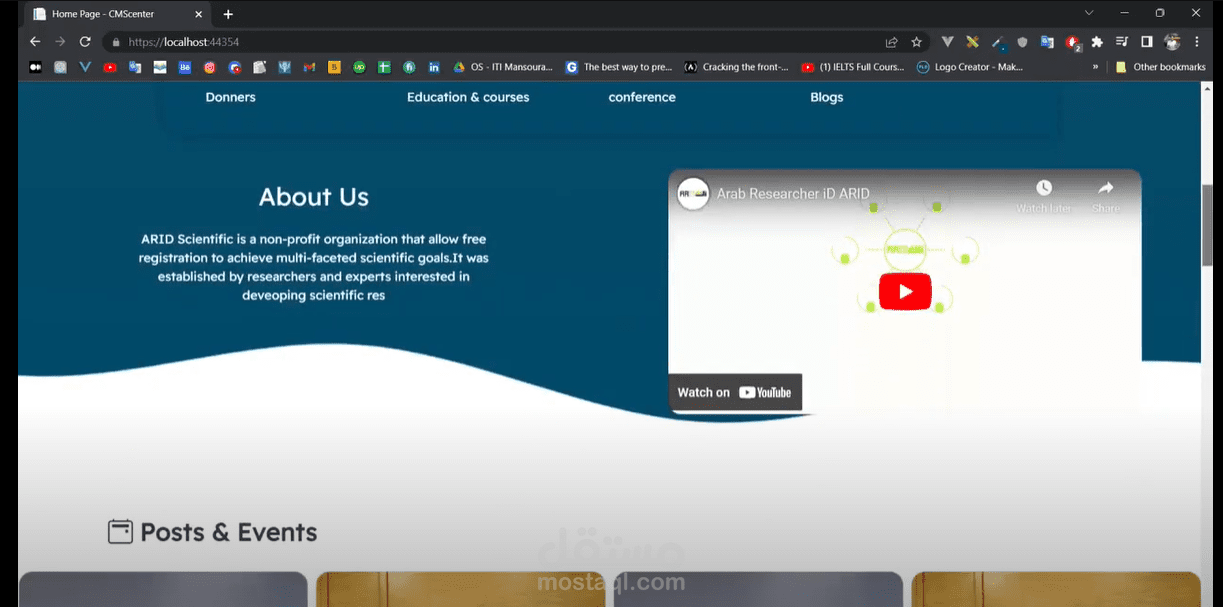This screenshot has height=607, width=1223.
Task: Open the Extensions puzzle-piece menu
Action: coord(1097,42)
